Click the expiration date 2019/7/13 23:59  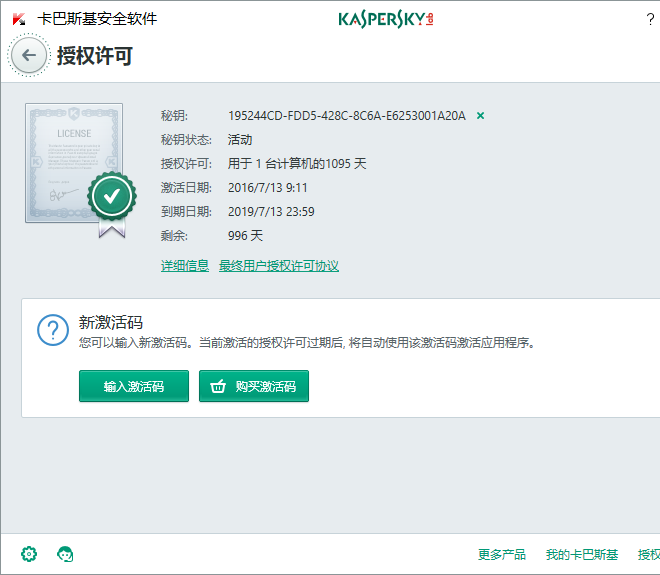click(x=271, y=211)
